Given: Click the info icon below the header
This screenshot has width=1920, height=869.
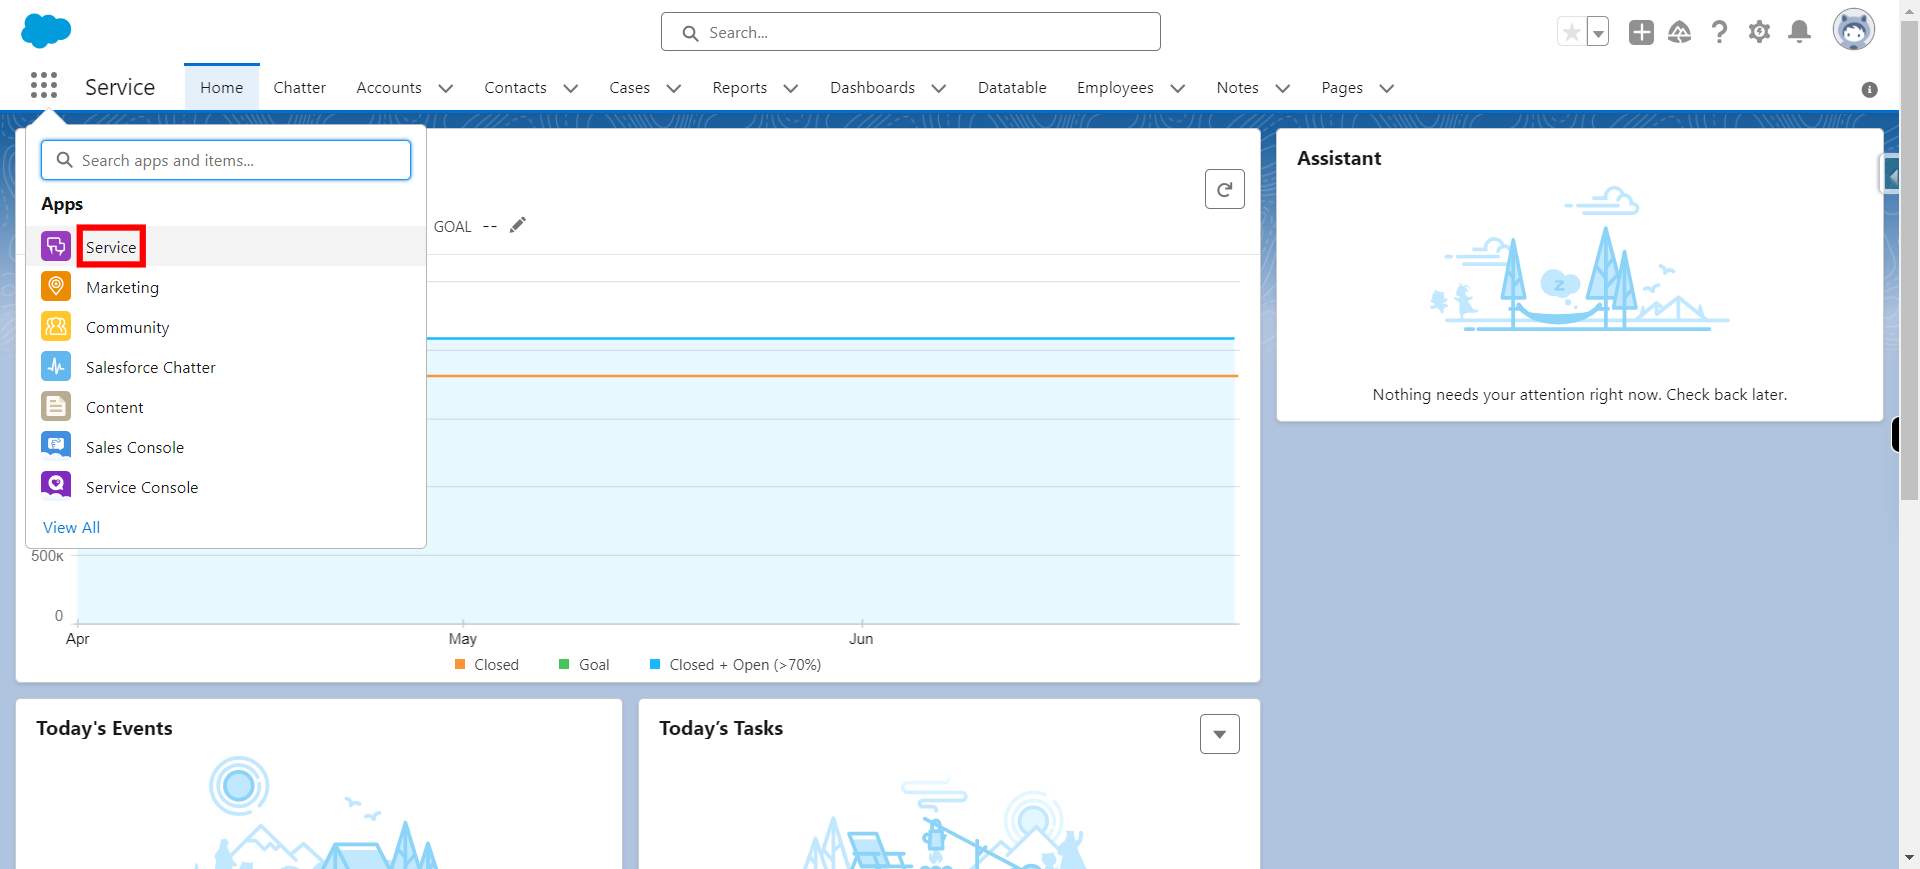Looking at the screenshot, I should pyautogui.click(x=1869, y=90).
